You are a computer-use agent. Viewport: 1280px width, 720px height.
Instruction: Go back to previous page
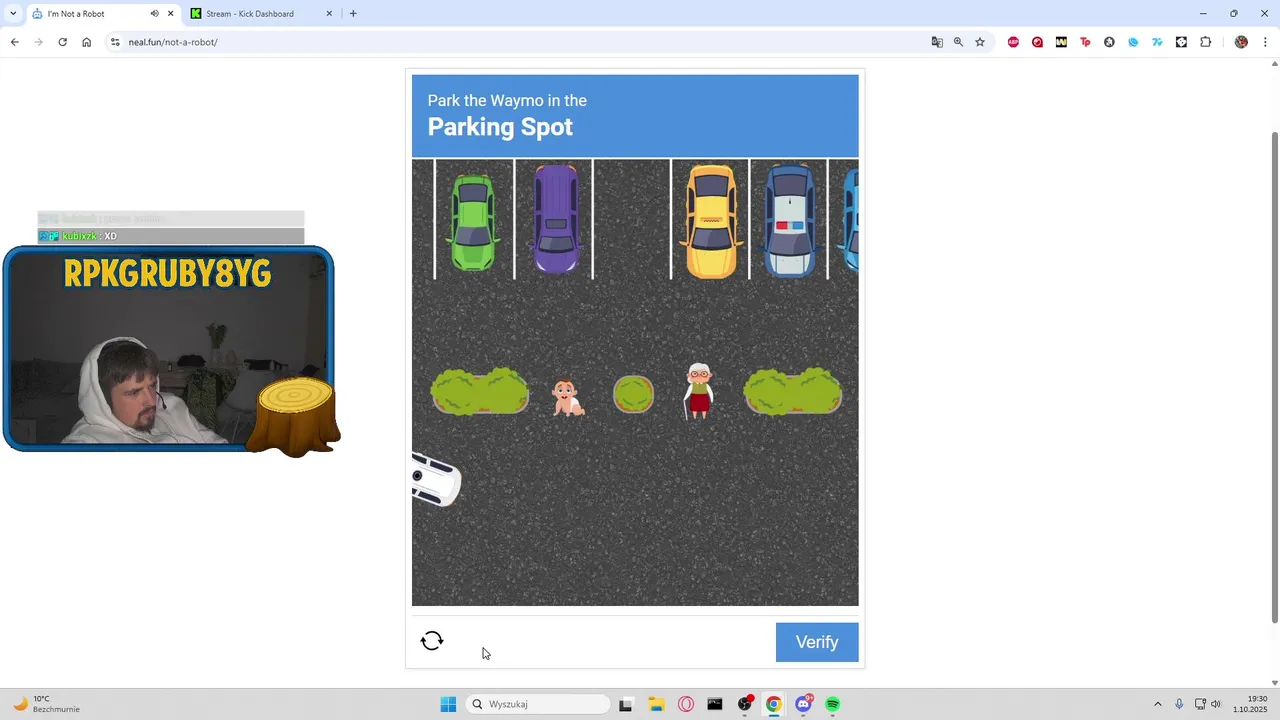coord(14,42)
